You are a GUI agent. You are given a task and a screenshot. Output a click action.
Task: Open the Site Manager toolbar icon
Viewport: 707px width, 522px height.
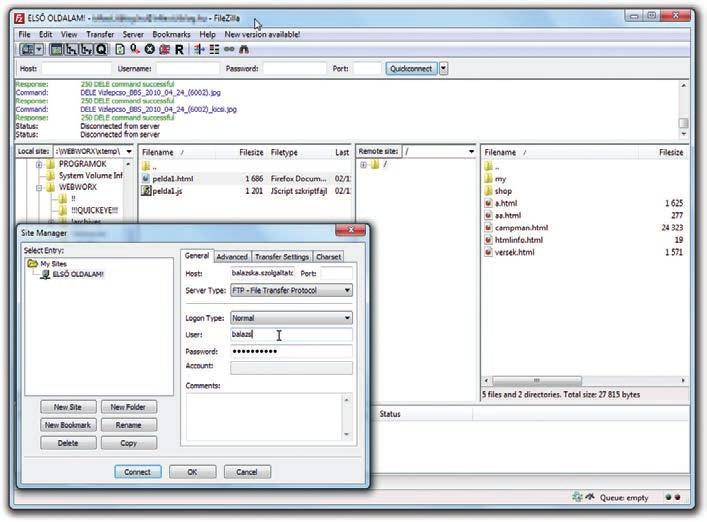(27, 50)
